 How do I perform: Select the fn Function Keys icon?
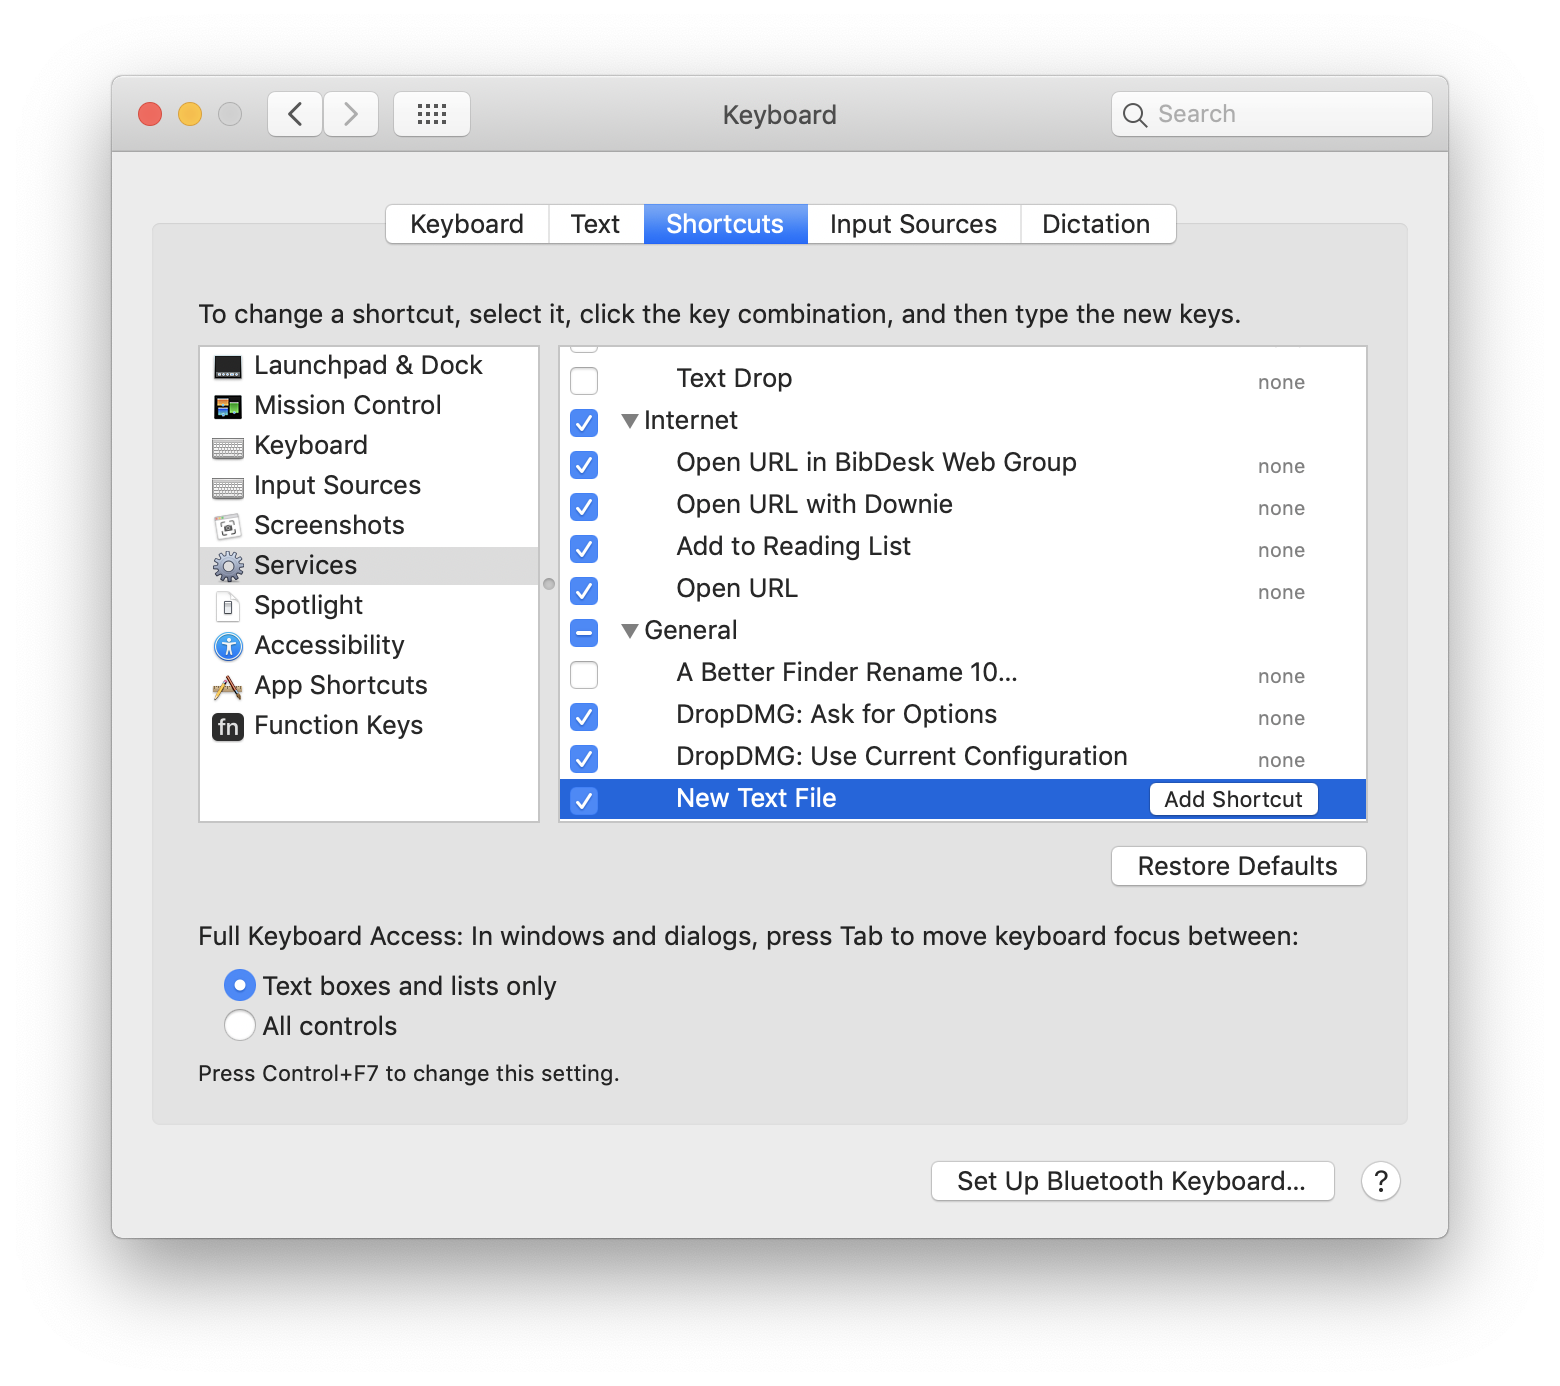pyautogui.click(x=228, y=727)
